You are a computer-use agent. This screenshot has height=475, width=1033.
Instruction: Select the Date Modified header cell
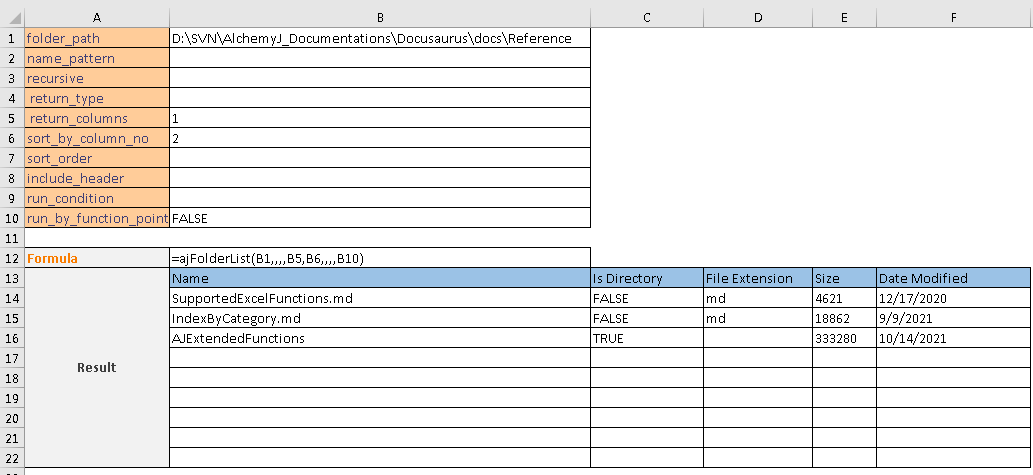coord(954,278)
